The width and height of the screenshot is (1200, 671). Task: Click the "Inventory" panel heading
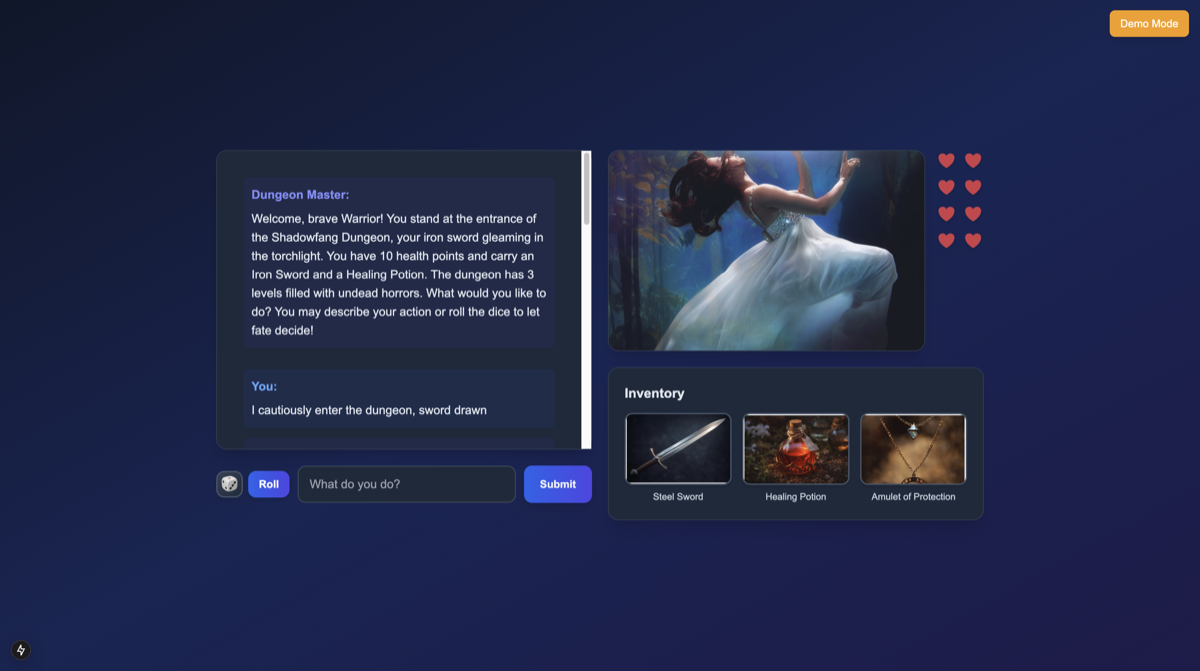[x=655, y=393]
